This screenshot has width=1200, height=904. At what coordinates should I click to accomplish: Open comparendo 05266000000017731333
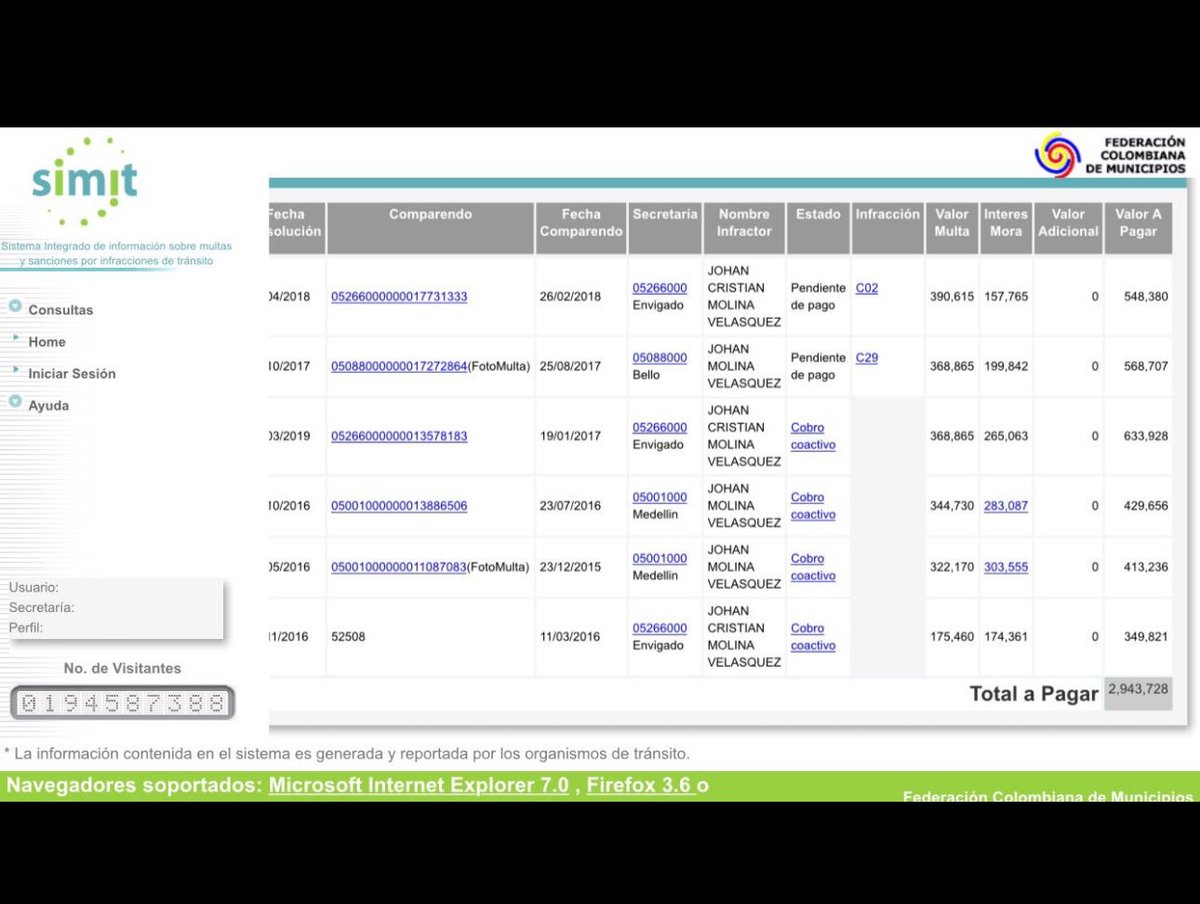(x=399, y=297)
